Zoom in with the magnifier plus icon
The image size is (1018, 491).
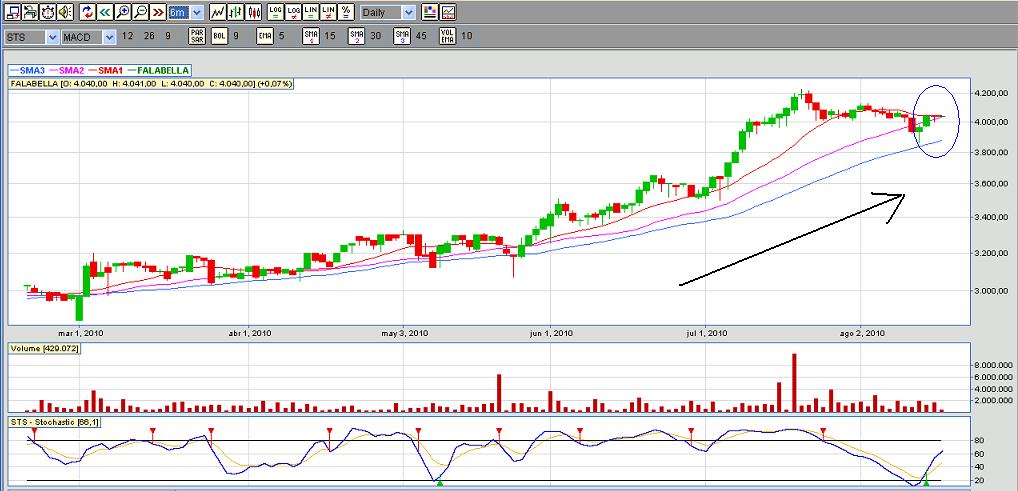(x=123, y=13)
